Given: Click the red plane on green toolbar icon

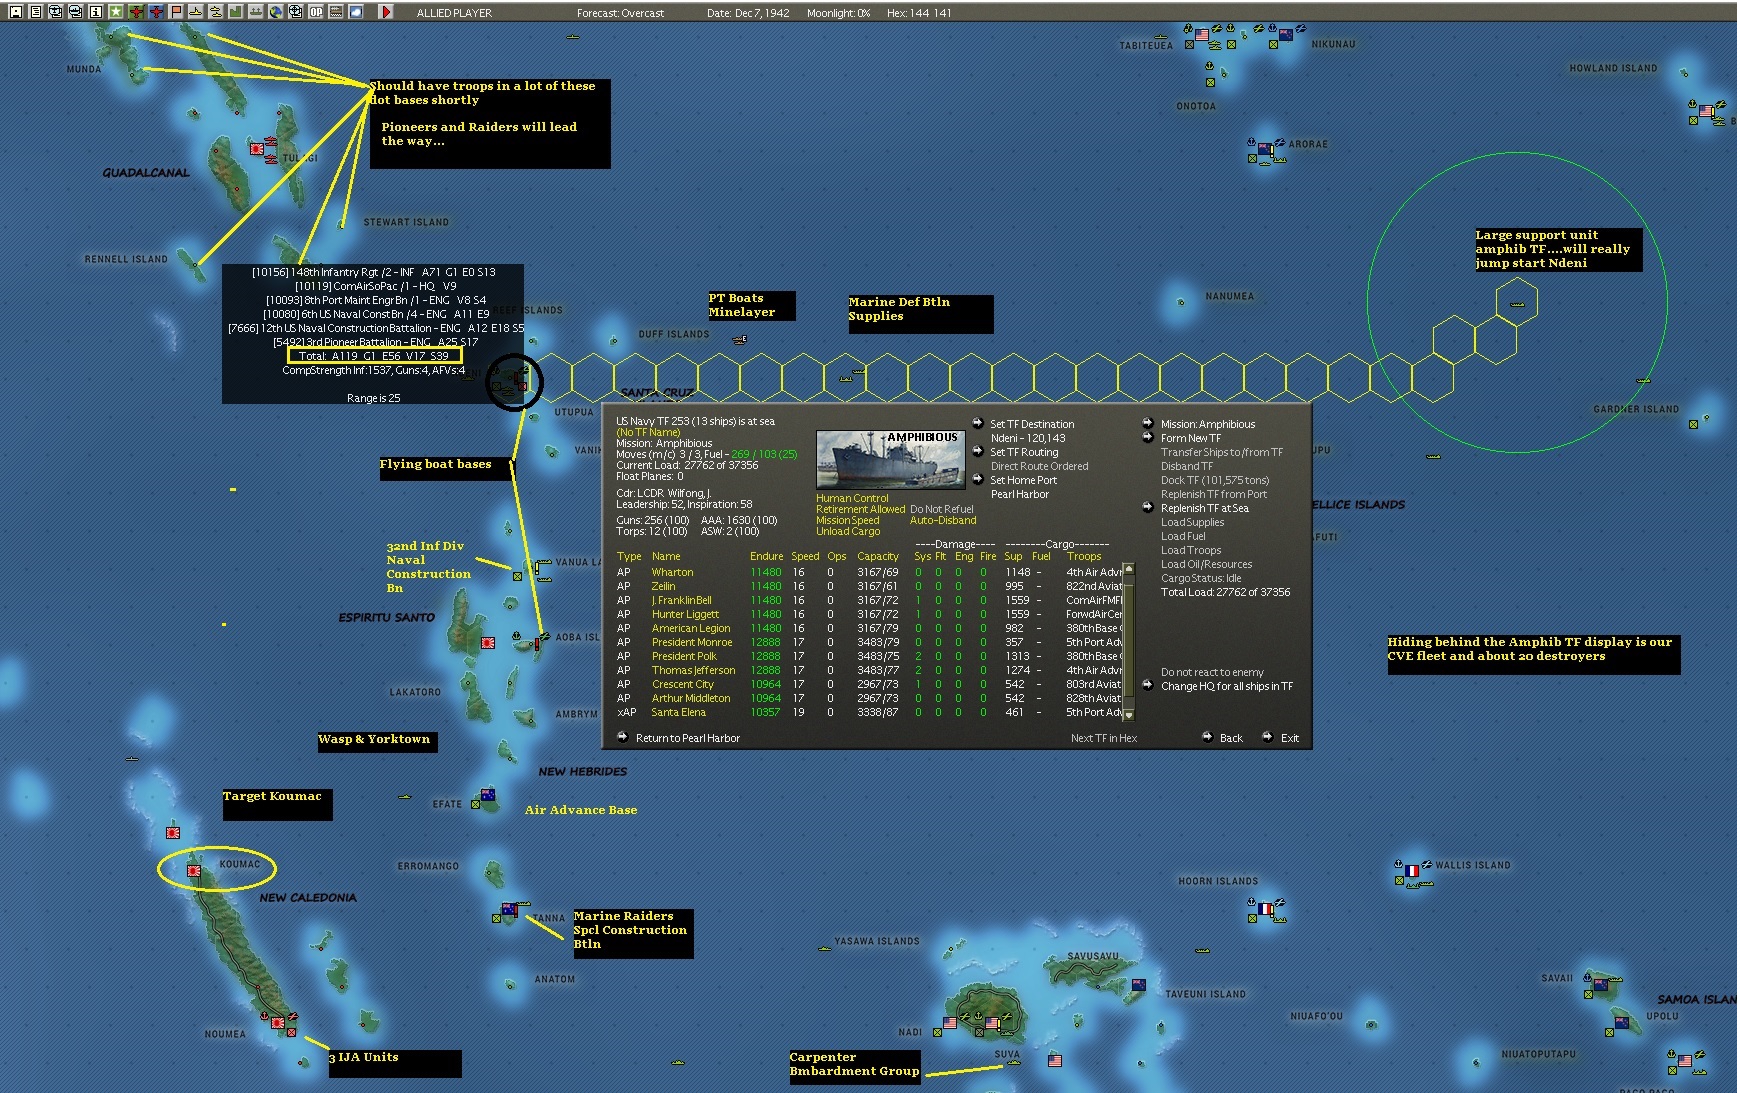Looking at the screenshot, I should [x=135, y=12].
